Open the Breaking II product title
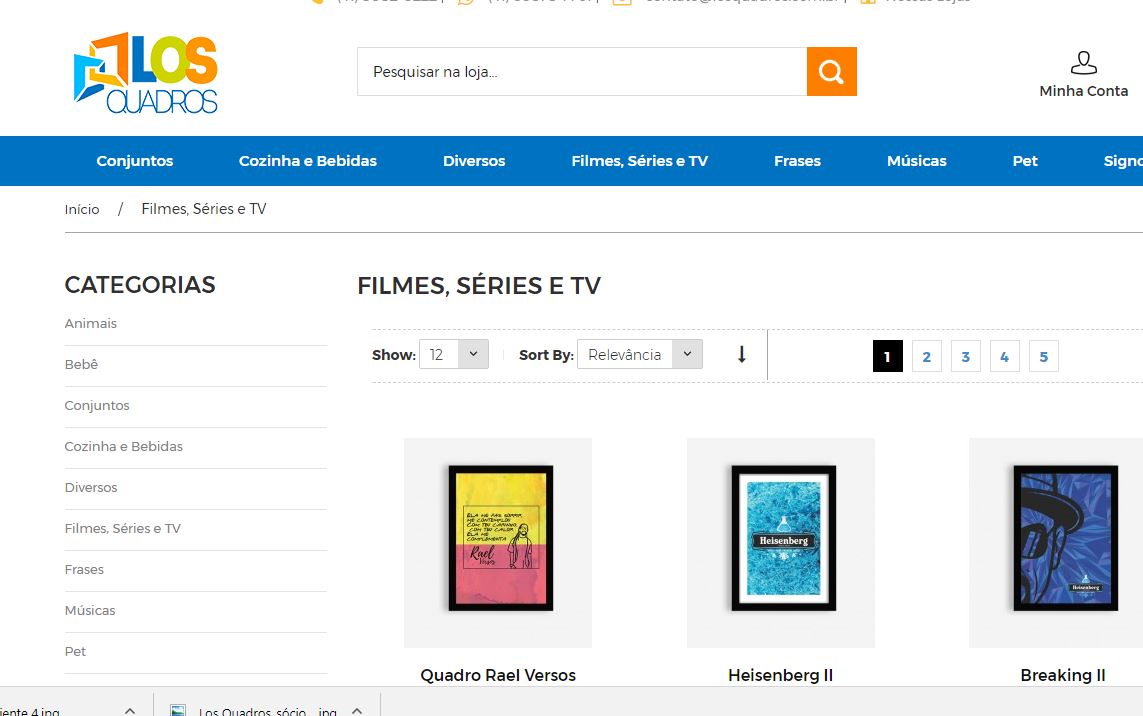Screen dimensions: 1143x716 coord(1062,675)
